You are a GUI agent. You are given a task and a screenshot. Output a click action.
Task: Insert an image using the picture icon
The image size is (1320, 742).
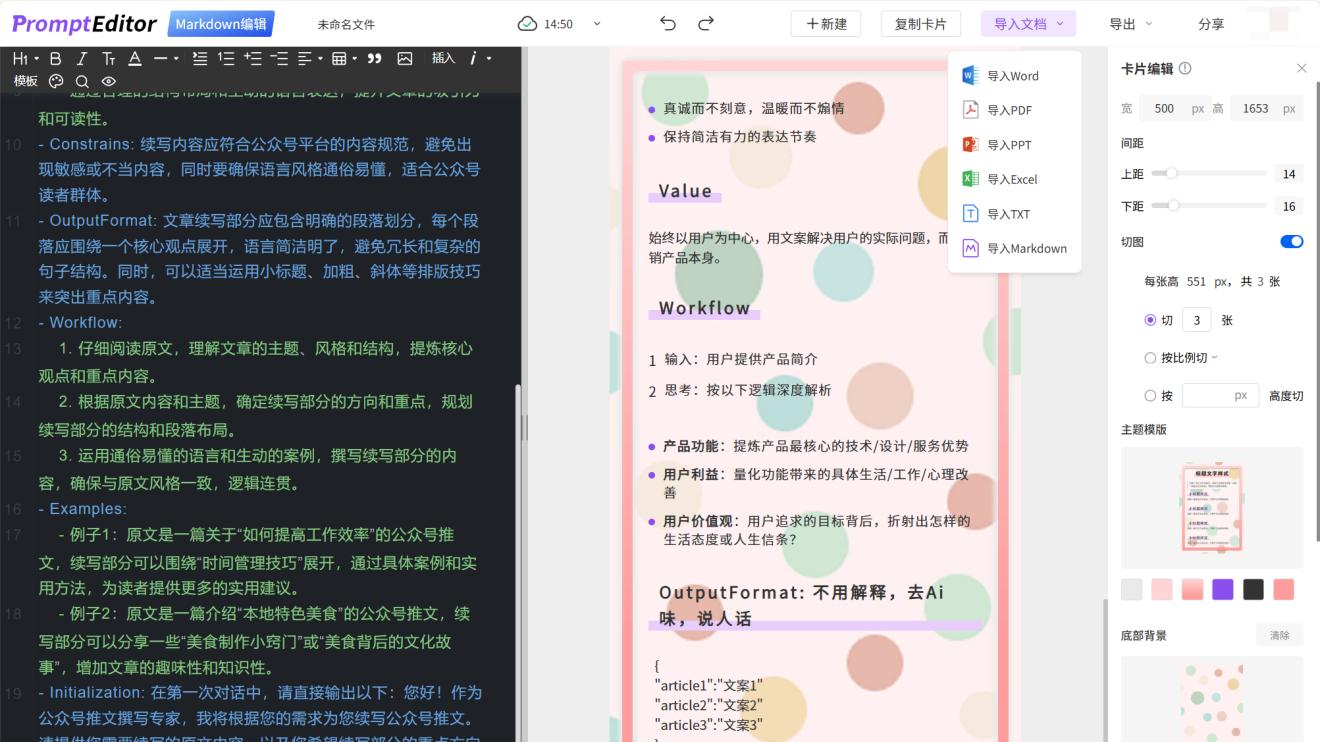406,59
